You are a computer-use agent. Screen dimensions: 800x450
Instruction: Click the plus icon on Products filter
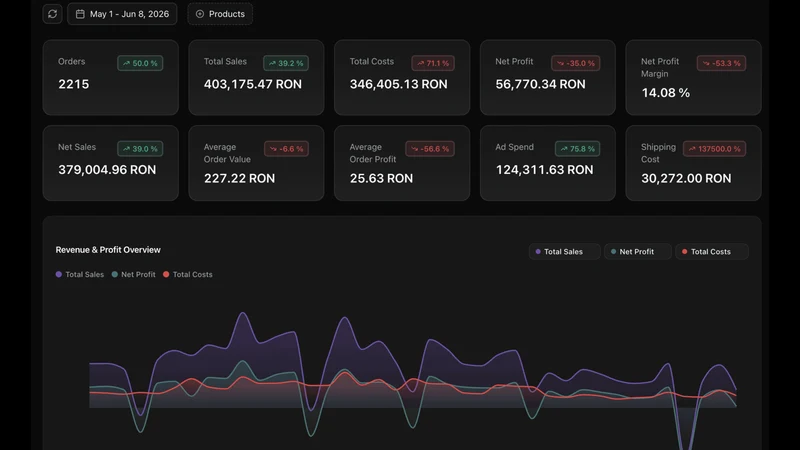(x=200, y=14)
